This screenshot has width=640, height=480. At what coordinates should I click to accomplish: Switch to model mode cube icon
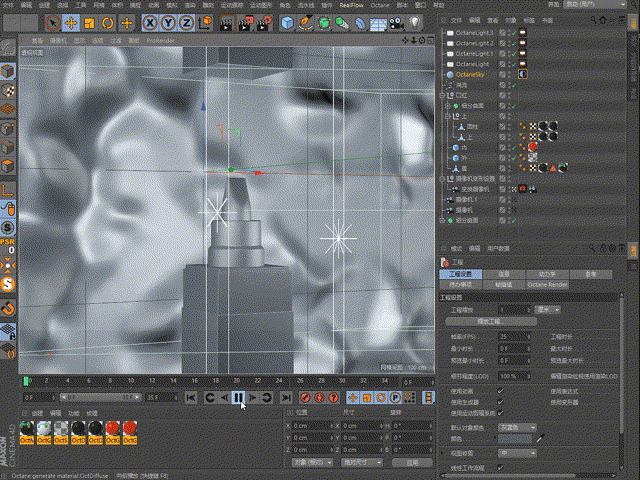click(8, 71)
